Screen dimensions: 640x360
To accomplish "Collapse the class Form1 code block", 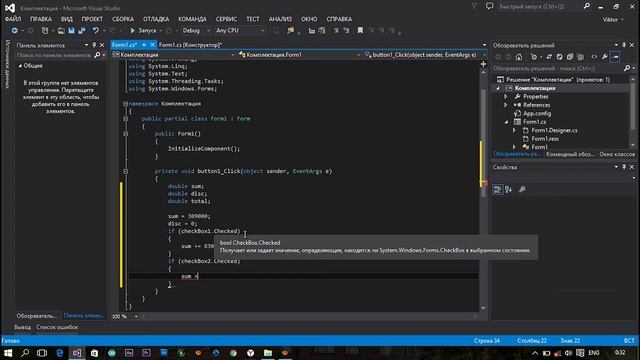I will coord(126,119).
